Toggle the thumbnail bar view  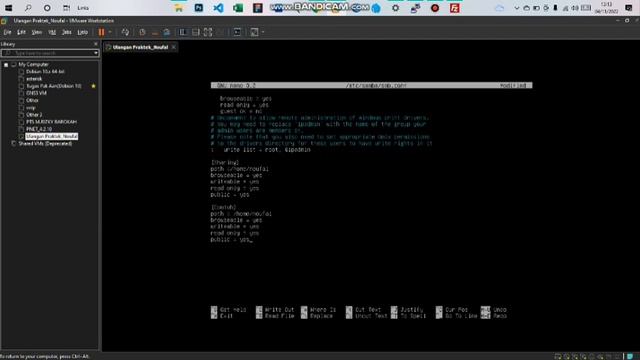click(x=196, y=32)
